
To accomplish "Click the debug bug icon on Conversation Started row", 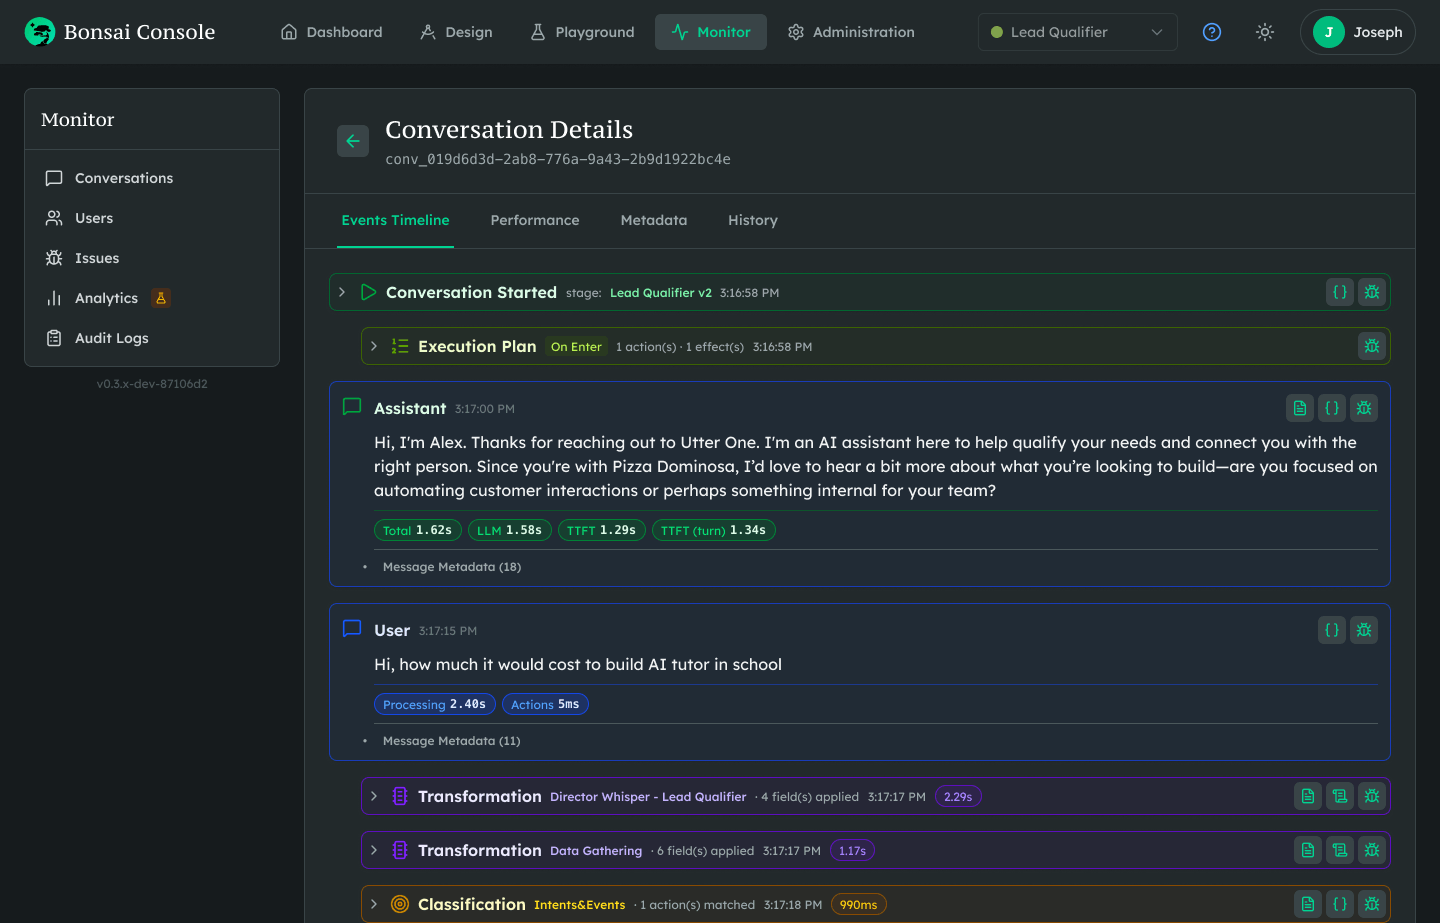I will pos(1372,292).
